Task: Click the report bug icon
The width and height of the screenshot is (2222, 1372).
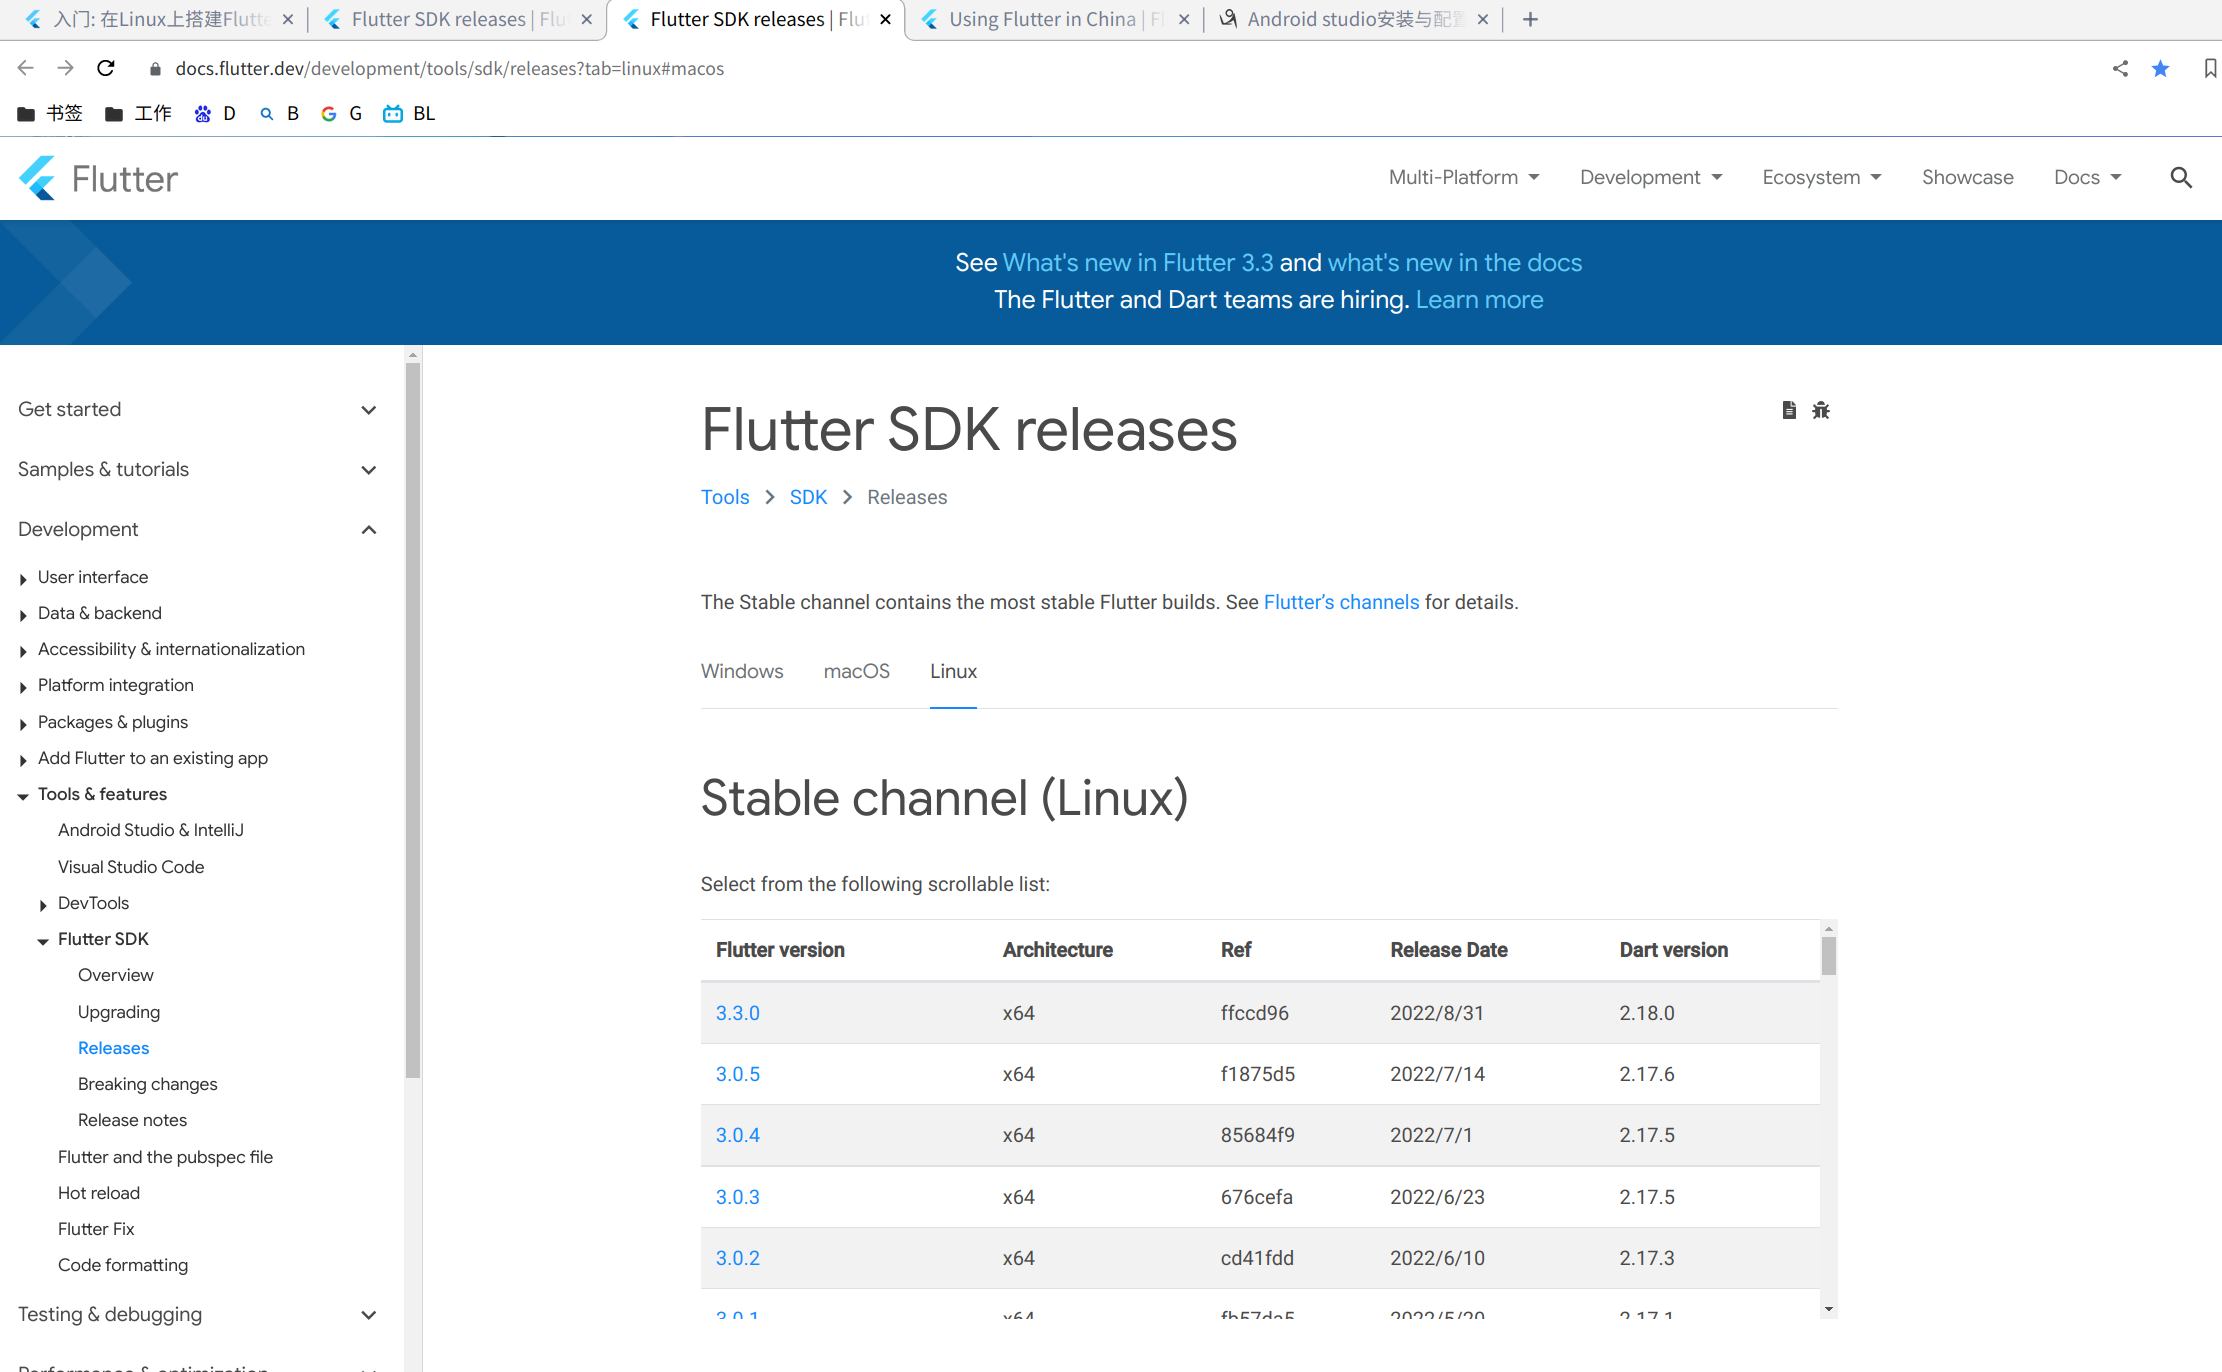Action: pos(1821,410)
